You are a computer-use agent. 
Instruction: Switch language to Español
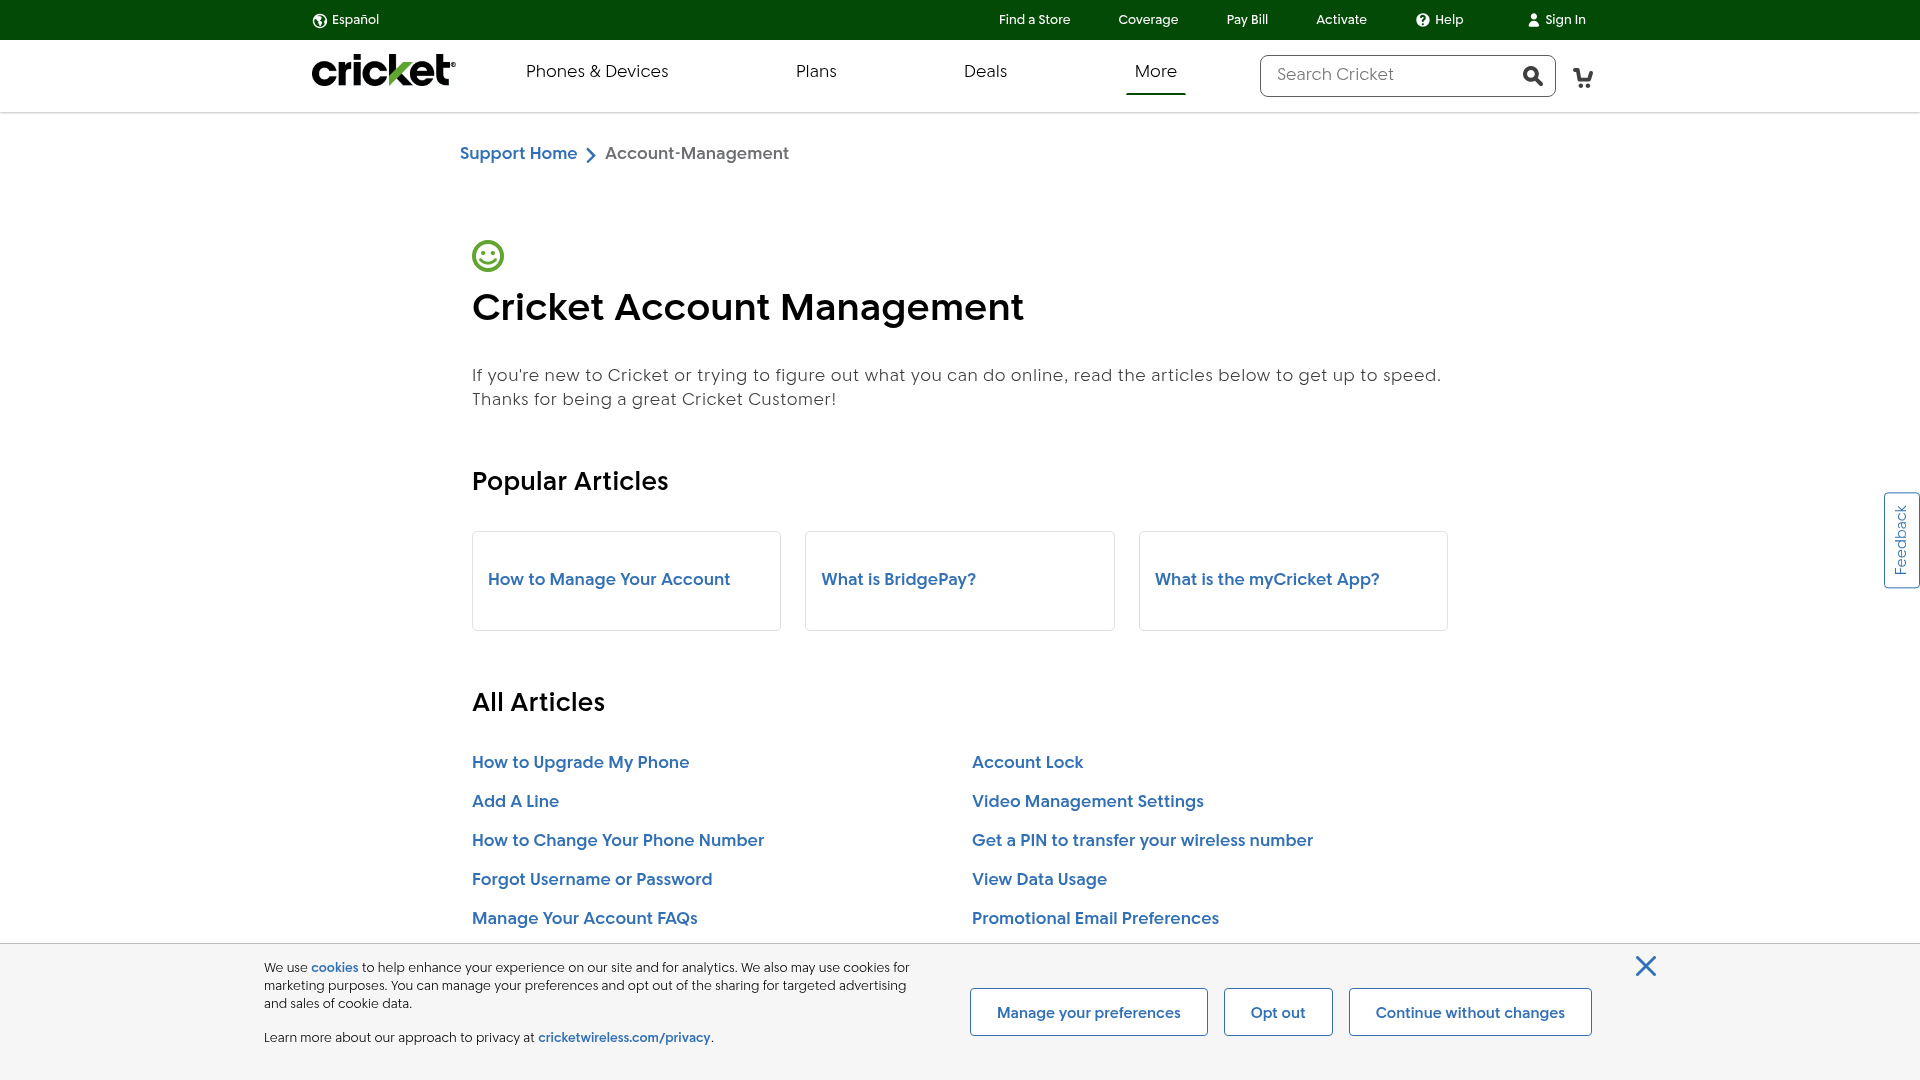(x=346, y=20)
